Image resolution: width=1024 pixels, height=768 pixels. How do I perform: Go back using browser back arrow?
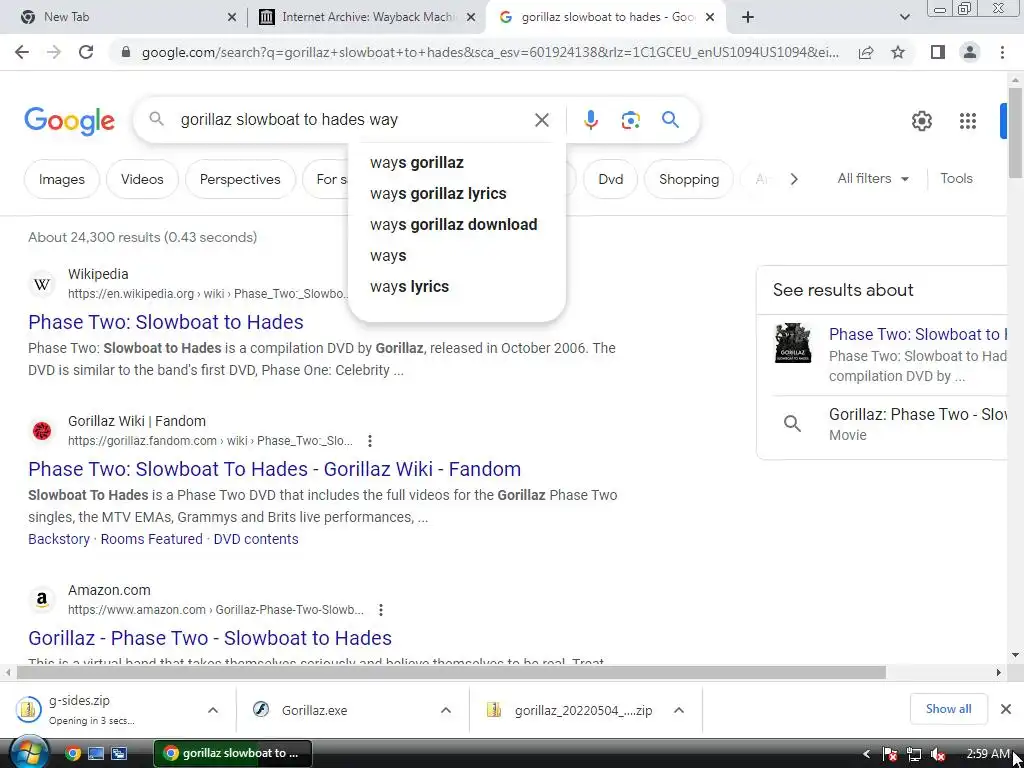click(x=22, y=52)
